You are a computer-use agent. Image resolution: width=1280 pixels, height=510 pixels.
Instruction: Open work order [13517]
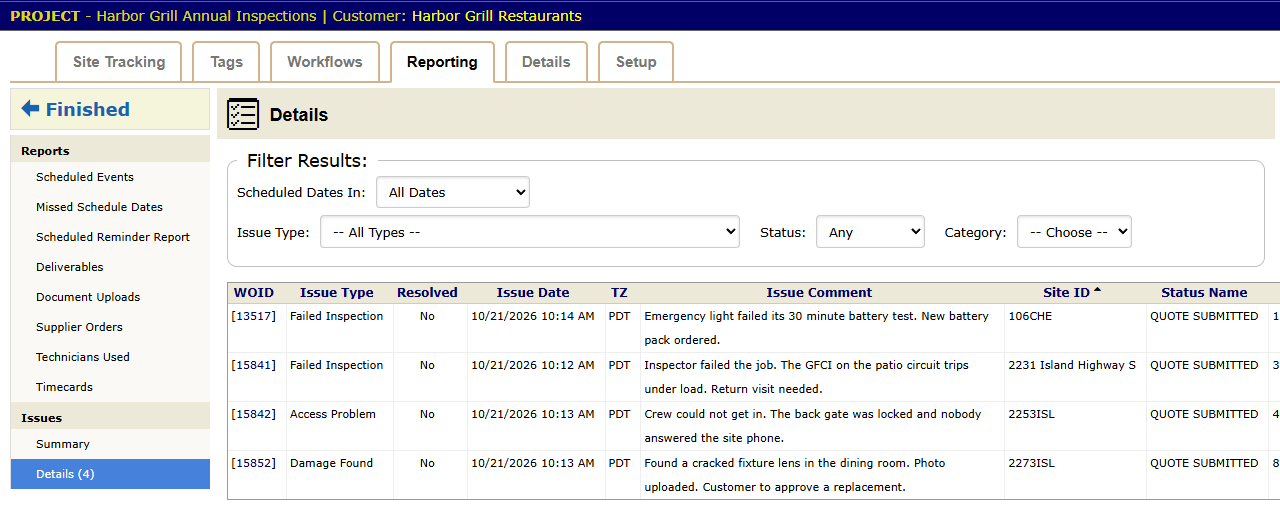pyautogui.click(x=253, y=316)
